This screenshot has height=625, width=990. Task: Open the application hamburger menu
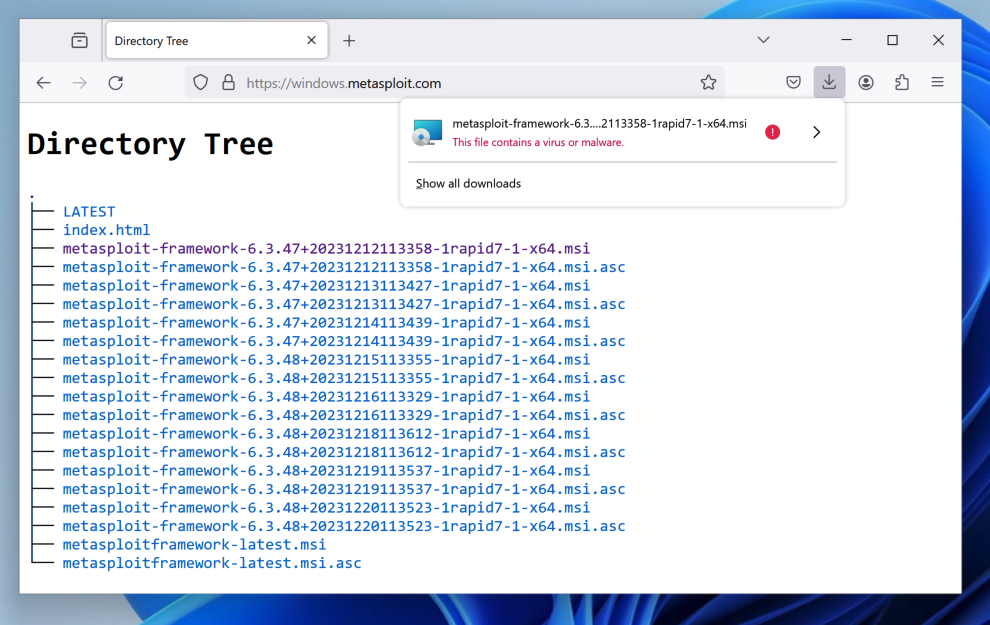pos(937,82)
